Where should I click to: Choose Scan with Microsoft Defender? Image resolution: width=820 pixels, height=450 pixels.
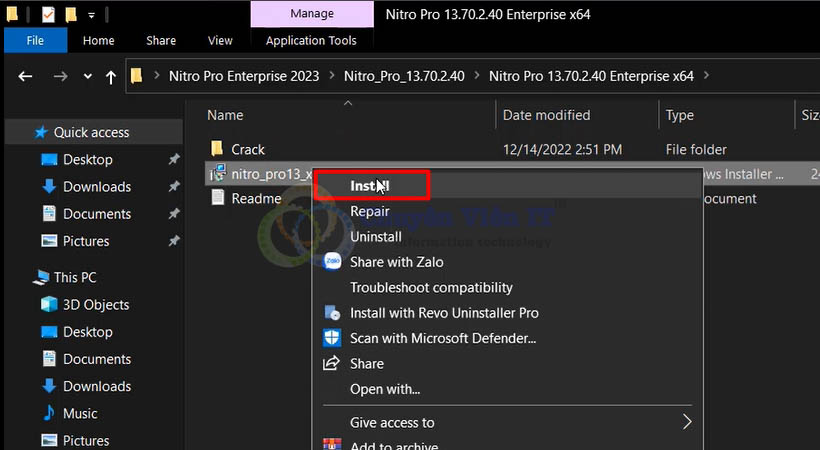(x=442, y=339)
